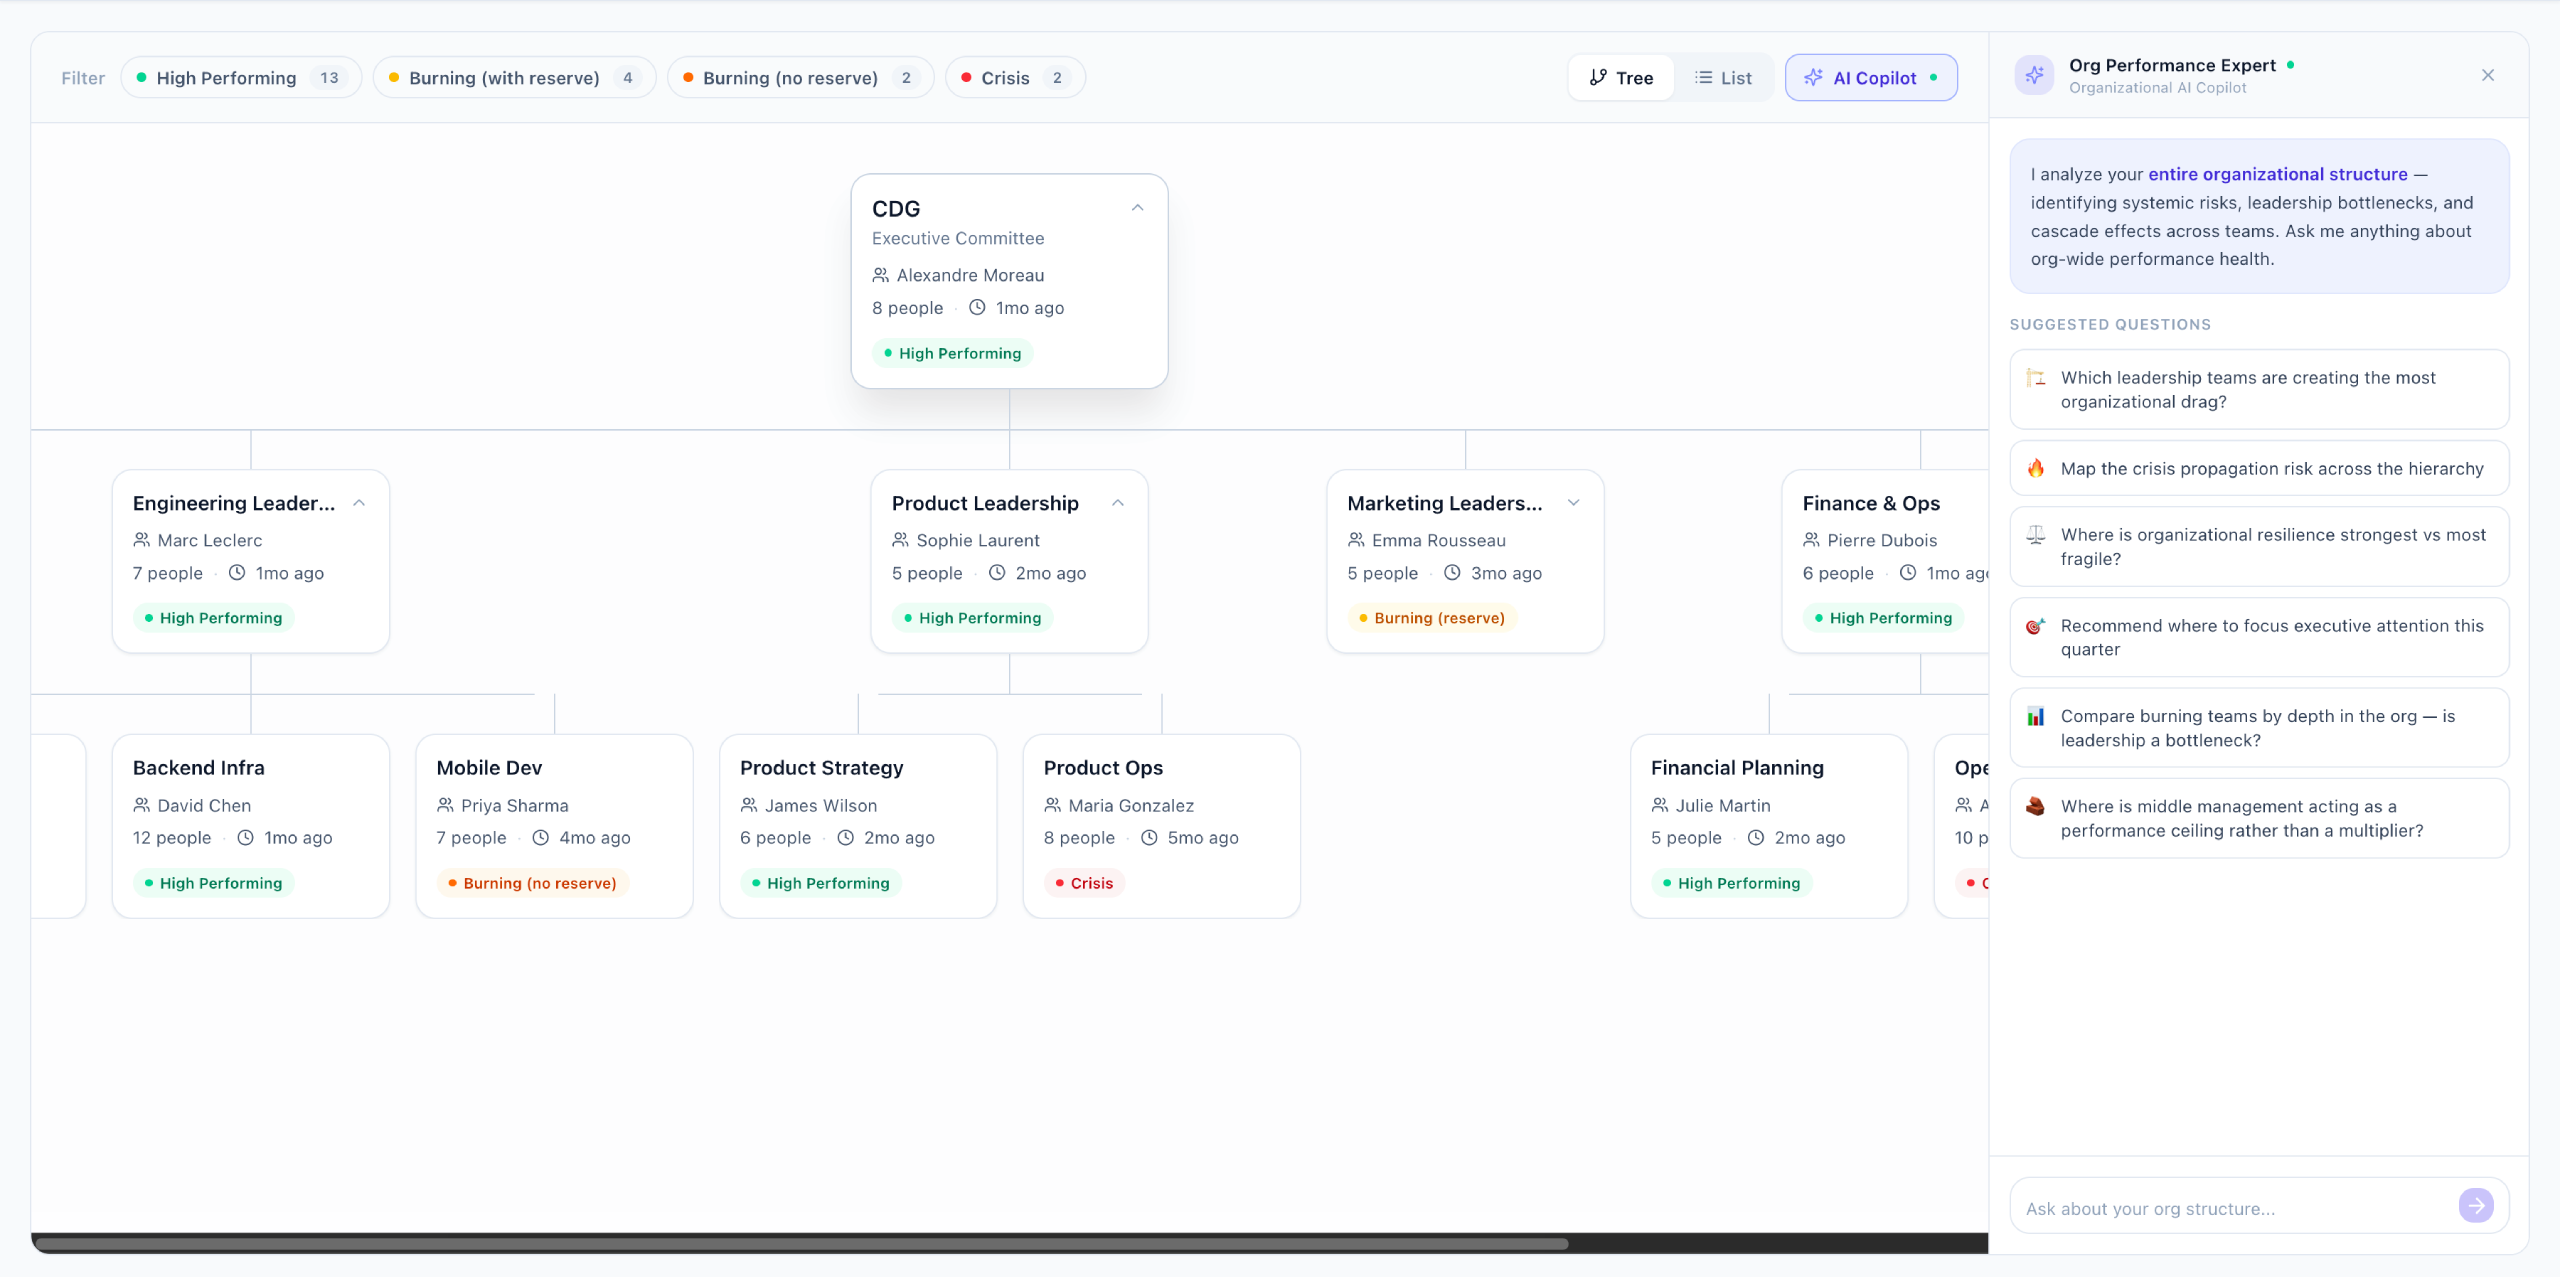Screen dimensions: 2560x1277
Task: Open the CDG card title
Action: point(896,209)
